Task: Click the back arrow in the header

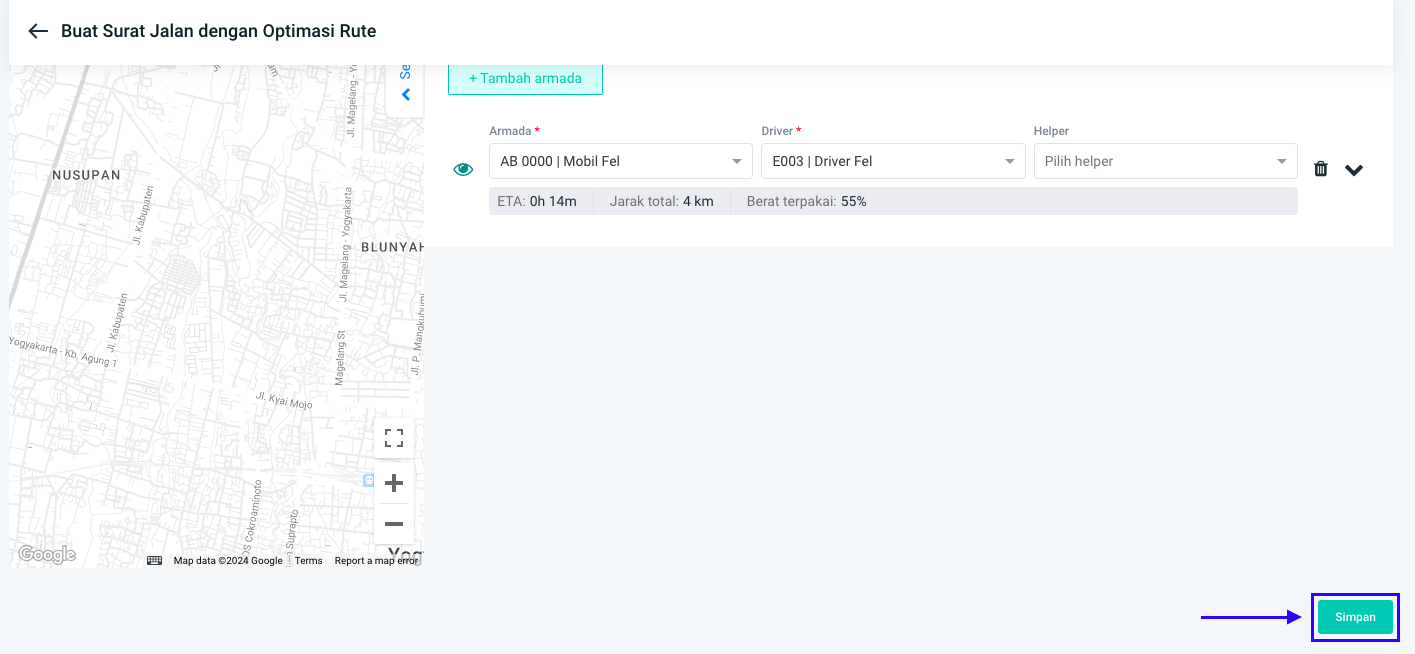Action: point(38,31)
